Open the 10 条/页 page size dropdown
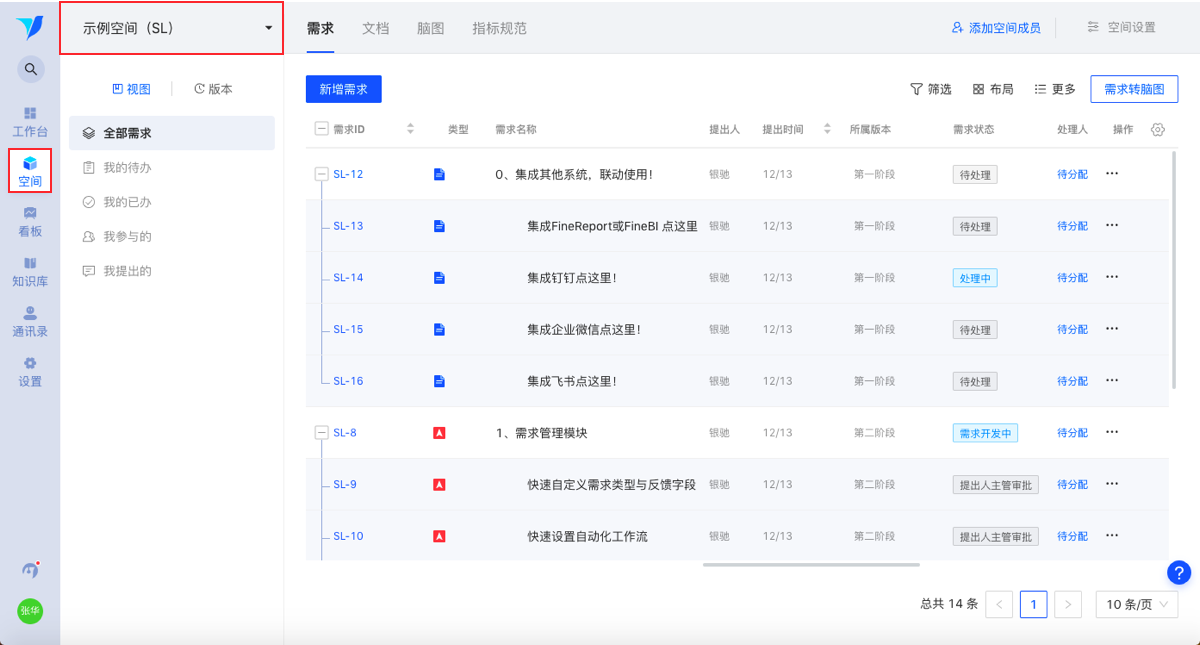 1136,604
